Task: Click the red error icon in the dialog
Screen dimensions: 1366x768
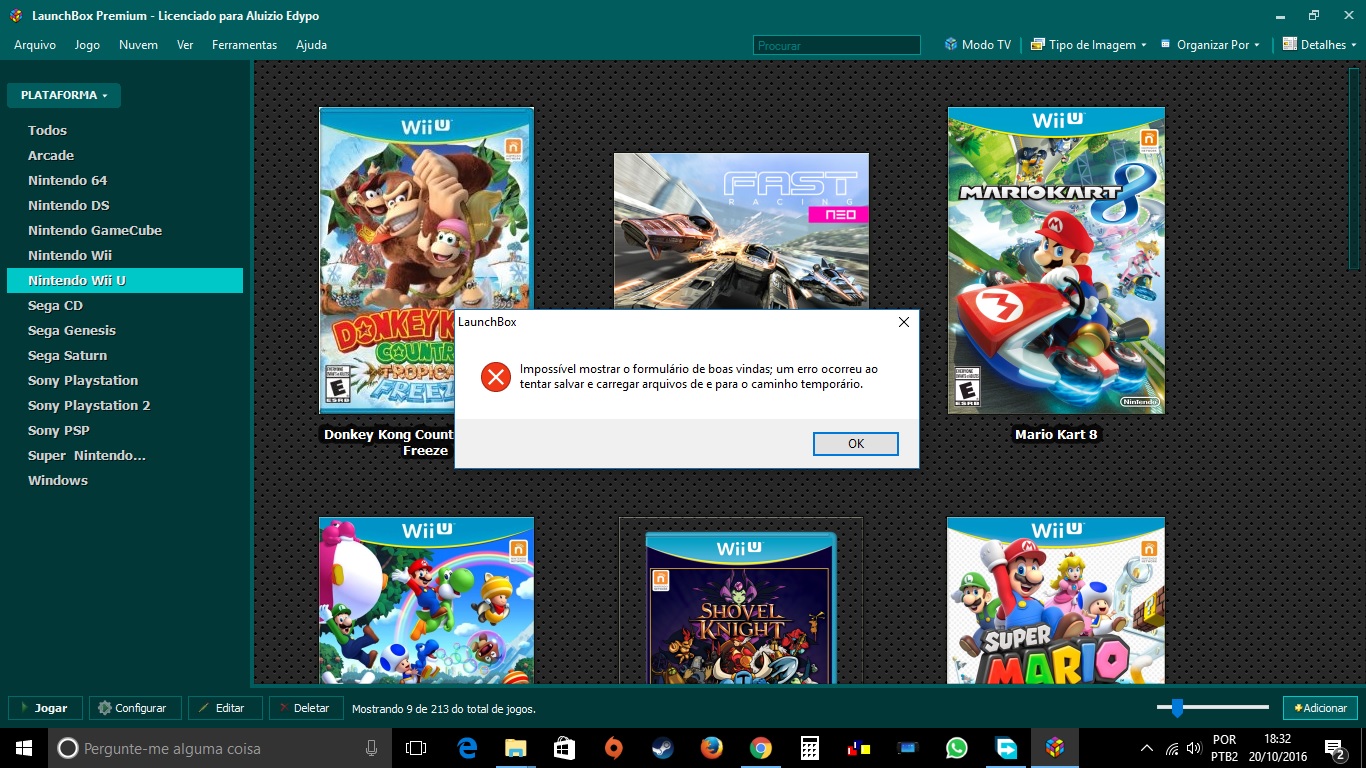Action: tap(496, 377)
